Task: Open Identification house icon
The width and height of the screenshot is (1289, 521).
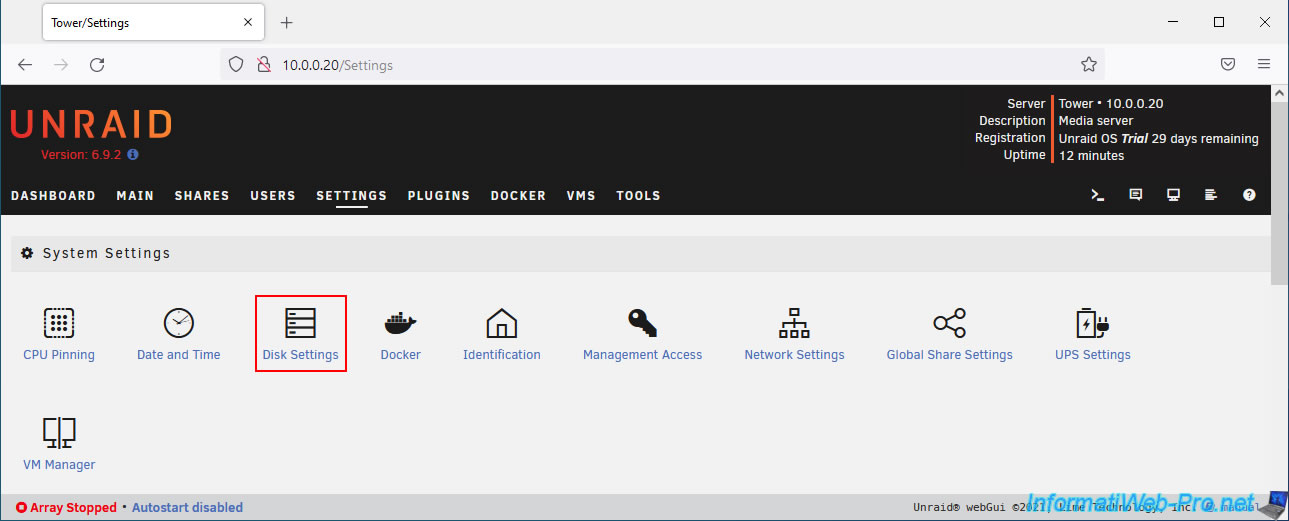Action: coord(501,323)
